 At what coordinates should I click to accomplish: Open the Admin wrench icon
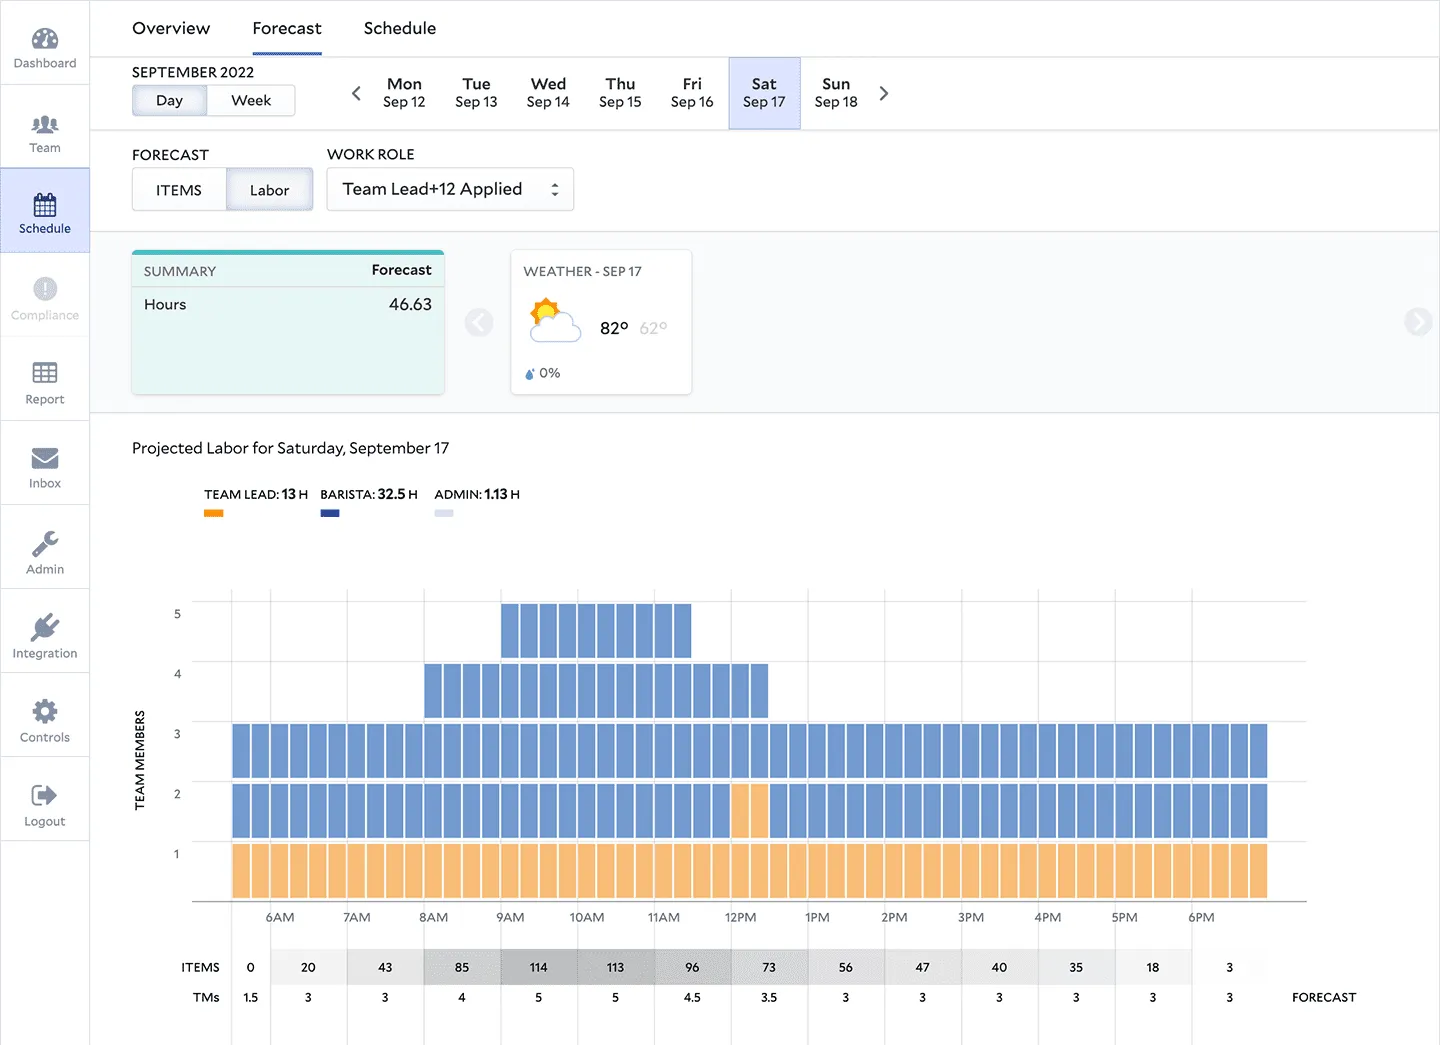tap(45, 543)
